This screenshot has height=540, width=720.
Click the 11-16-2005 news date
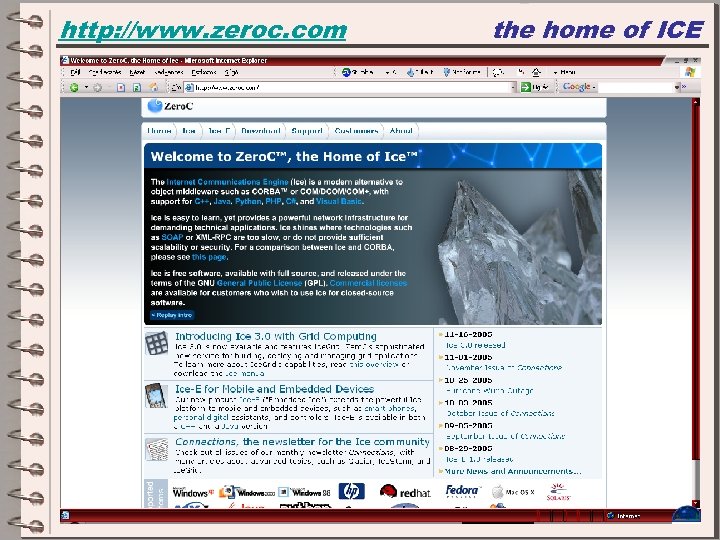coord(468,334)
